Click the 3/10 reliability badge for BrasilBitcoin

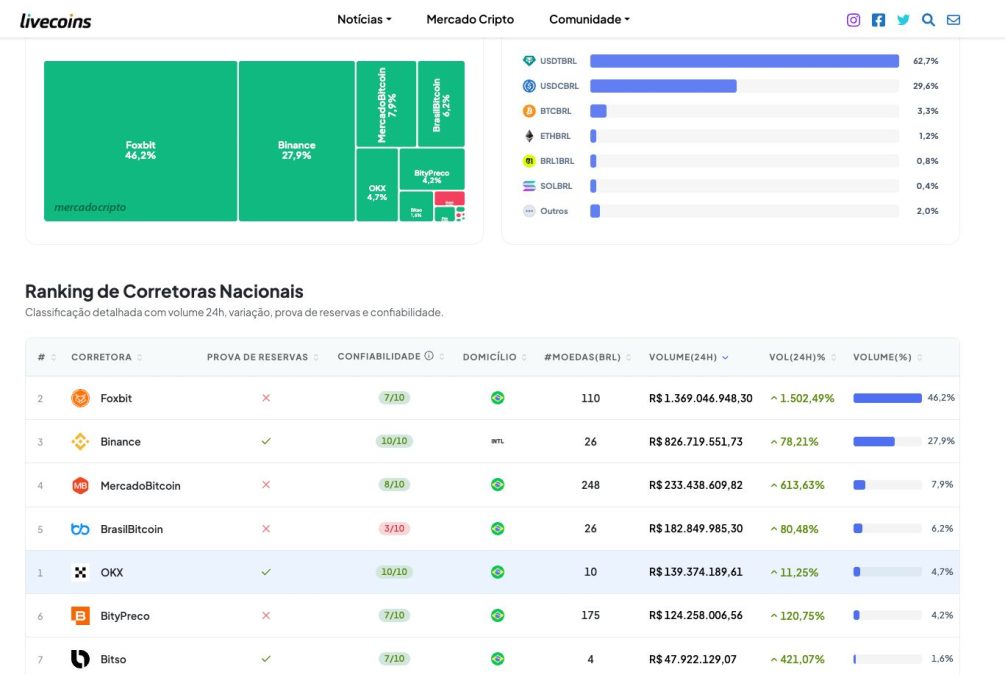click(394, 528)
